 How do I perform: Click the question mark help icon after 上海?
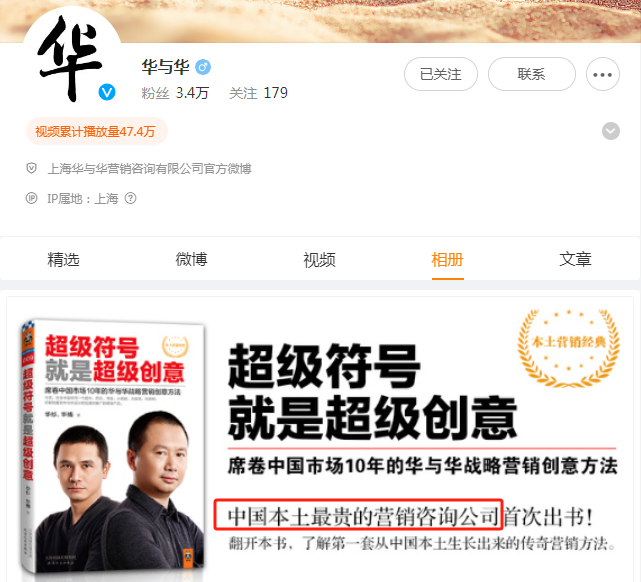pos(130,199)
